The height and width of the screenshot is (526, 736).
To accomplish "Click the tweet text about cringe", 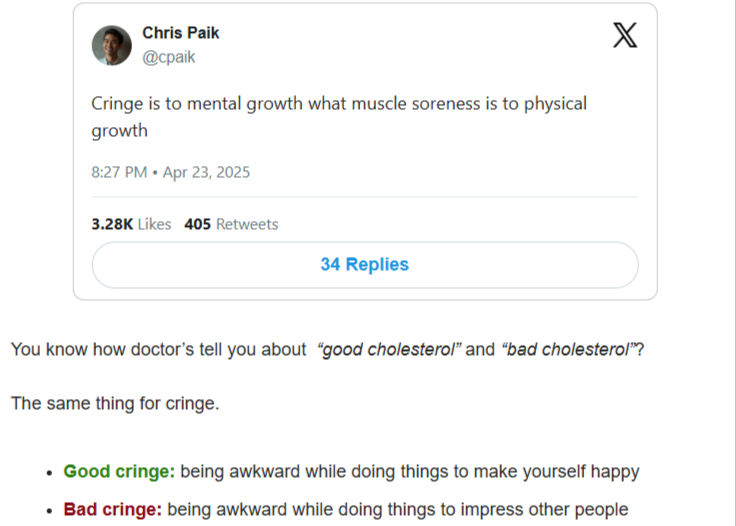I will pyautogui.click(x=339, y=117).
